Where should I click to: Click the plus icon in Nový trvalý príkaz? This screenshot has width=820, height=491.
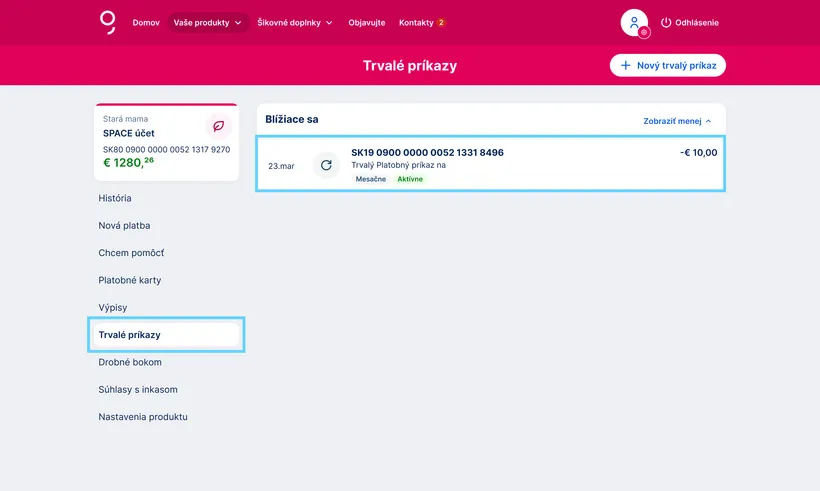tap(626, 65)
